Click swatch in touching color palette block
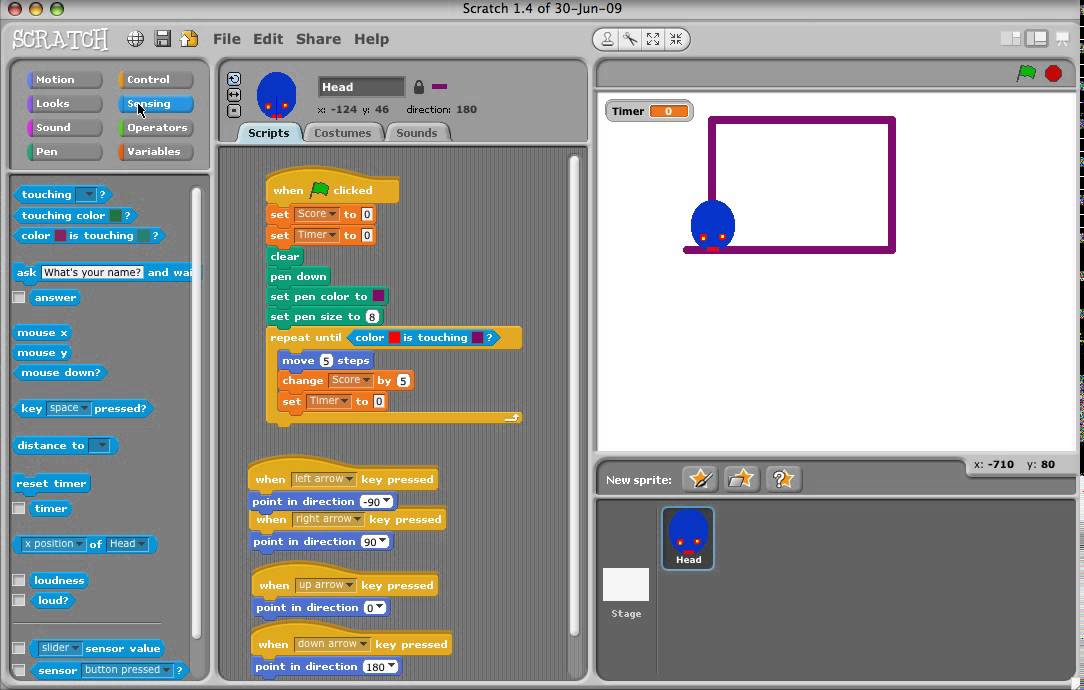1084x690 pixels. click(115, 216)
